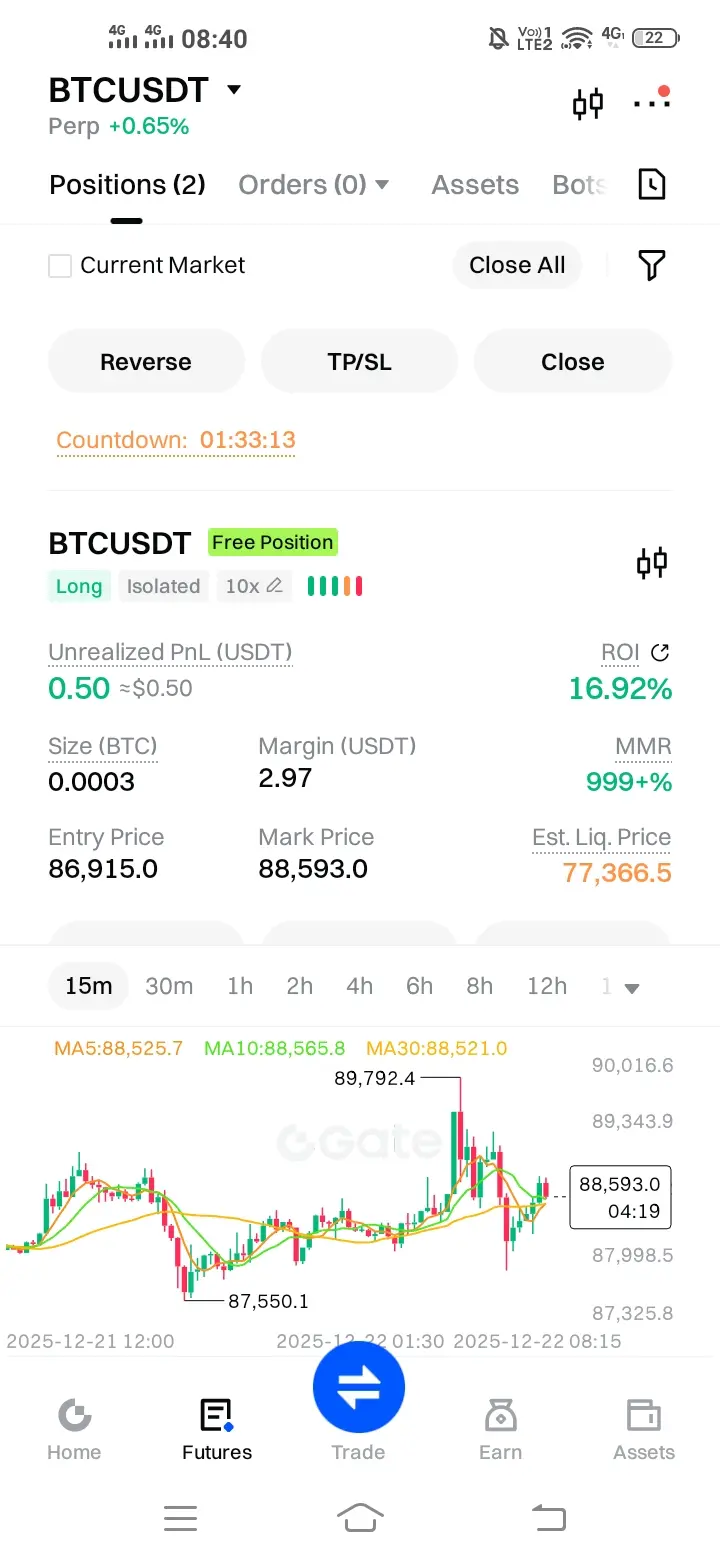Screen dimensions: 720x1560
Task: Enable the Current Market checkbox
Action: click(x=60, y=266)
